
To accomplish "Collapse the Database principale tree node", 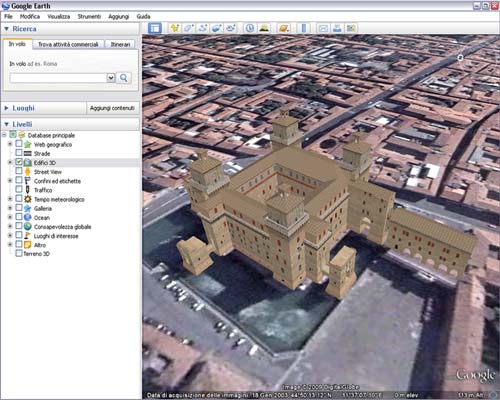I will coord(4,135).
